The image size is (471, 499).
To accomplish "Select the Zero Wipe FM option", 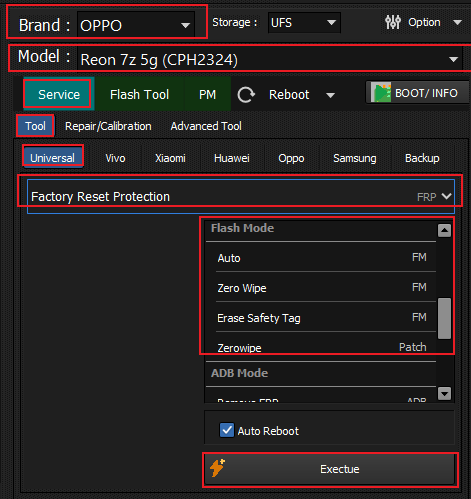I will (x=322, y=288).
